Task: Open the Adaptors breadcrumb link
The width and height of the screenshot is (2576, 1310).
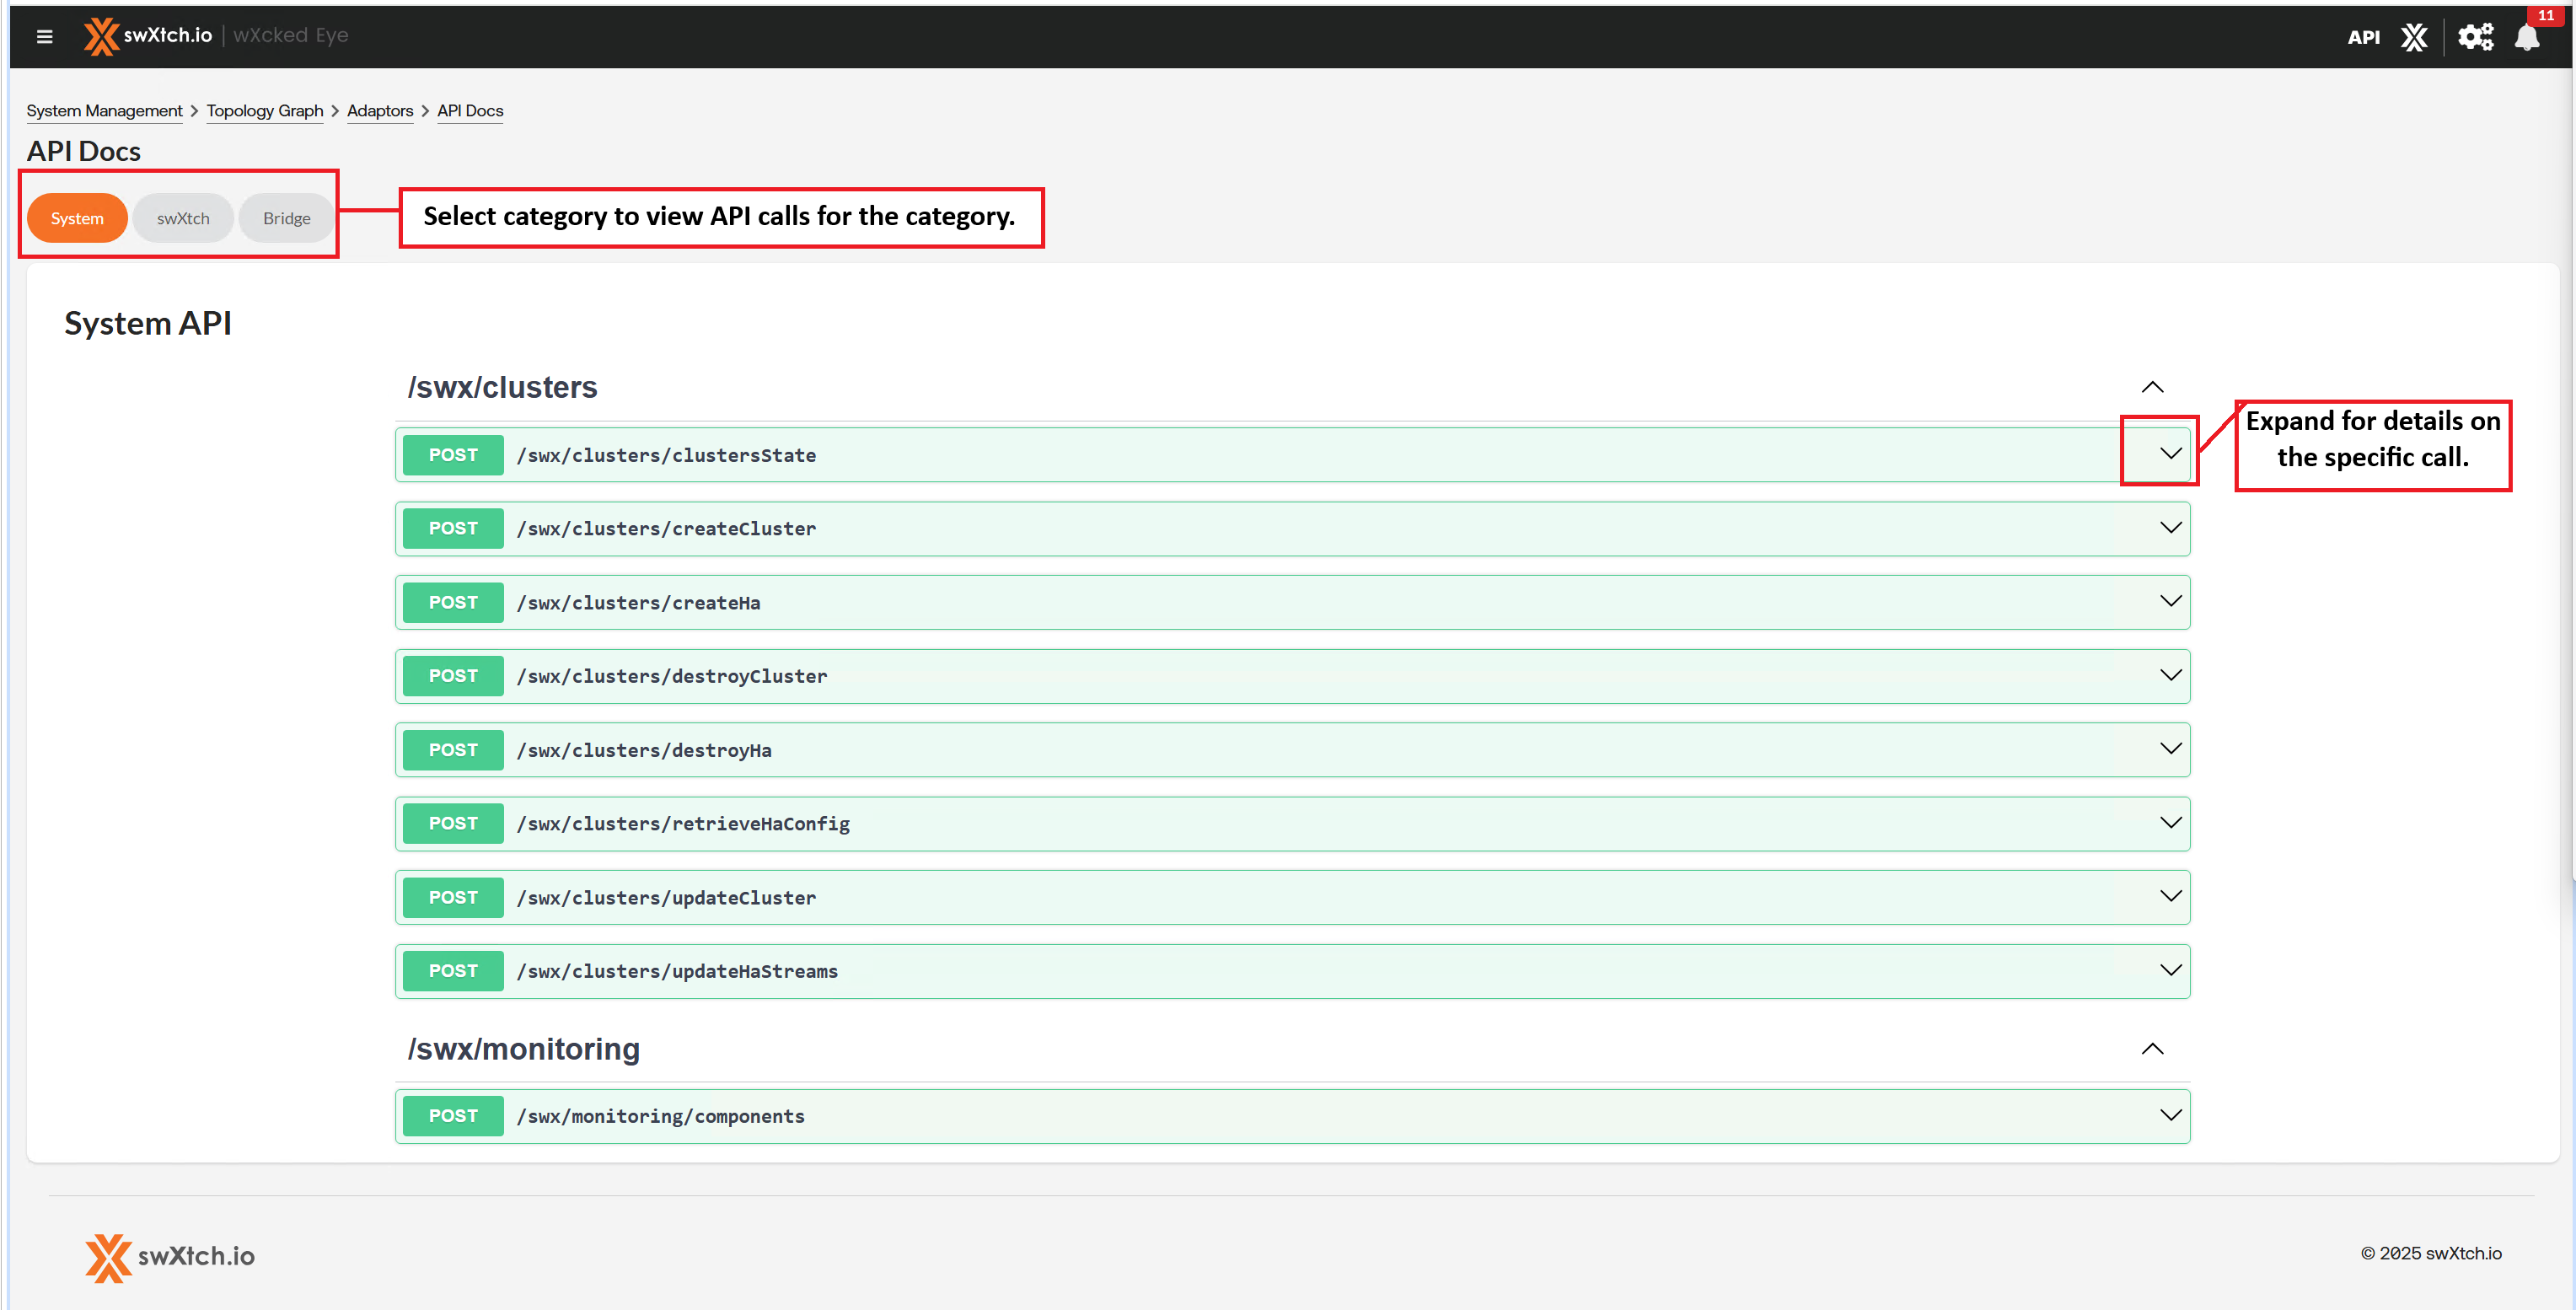Action: click(380, 111)
